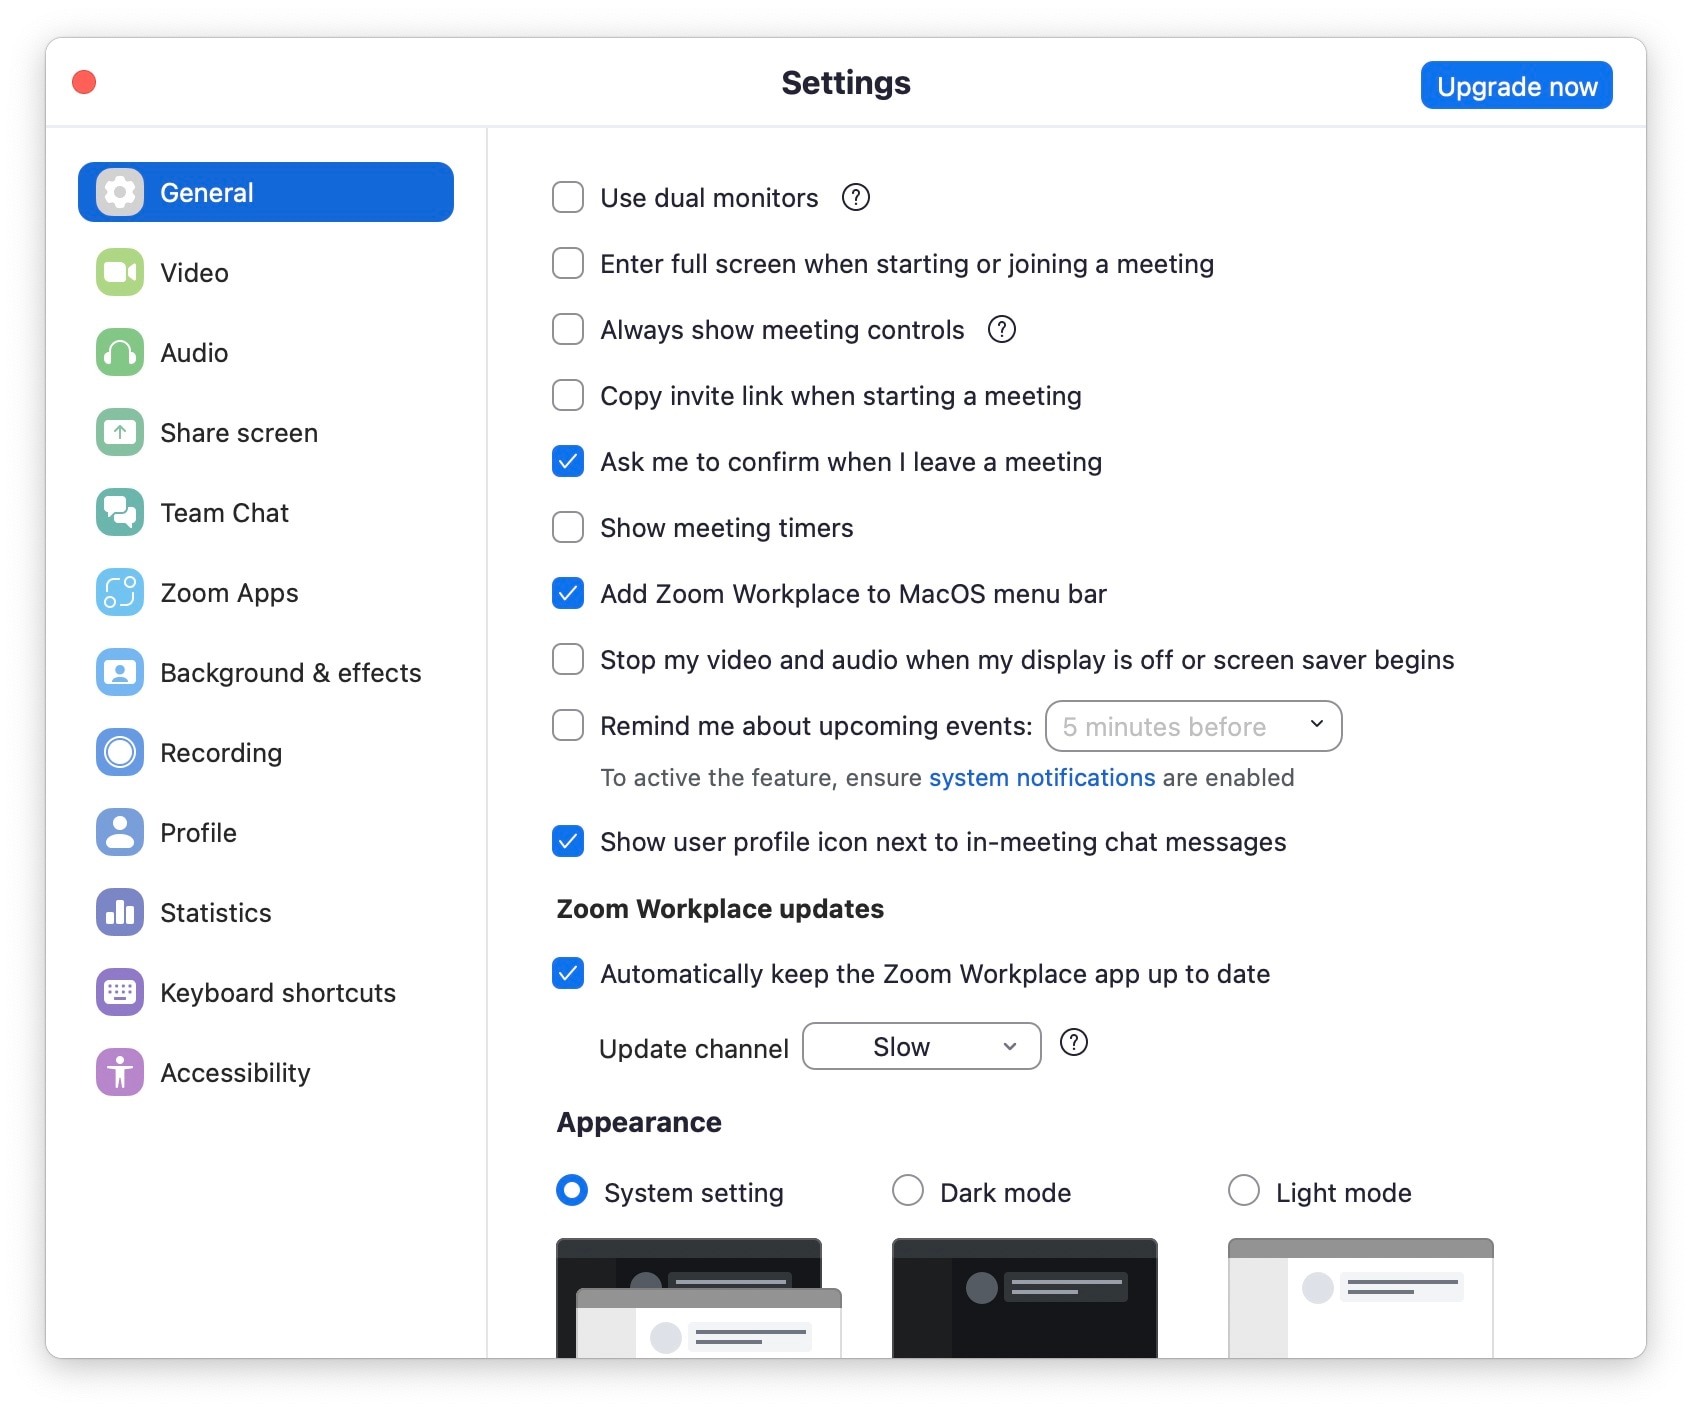Screen dimensions: 1692x1412
Task: Click the Recording circle icon
Action: coord(120,752)
